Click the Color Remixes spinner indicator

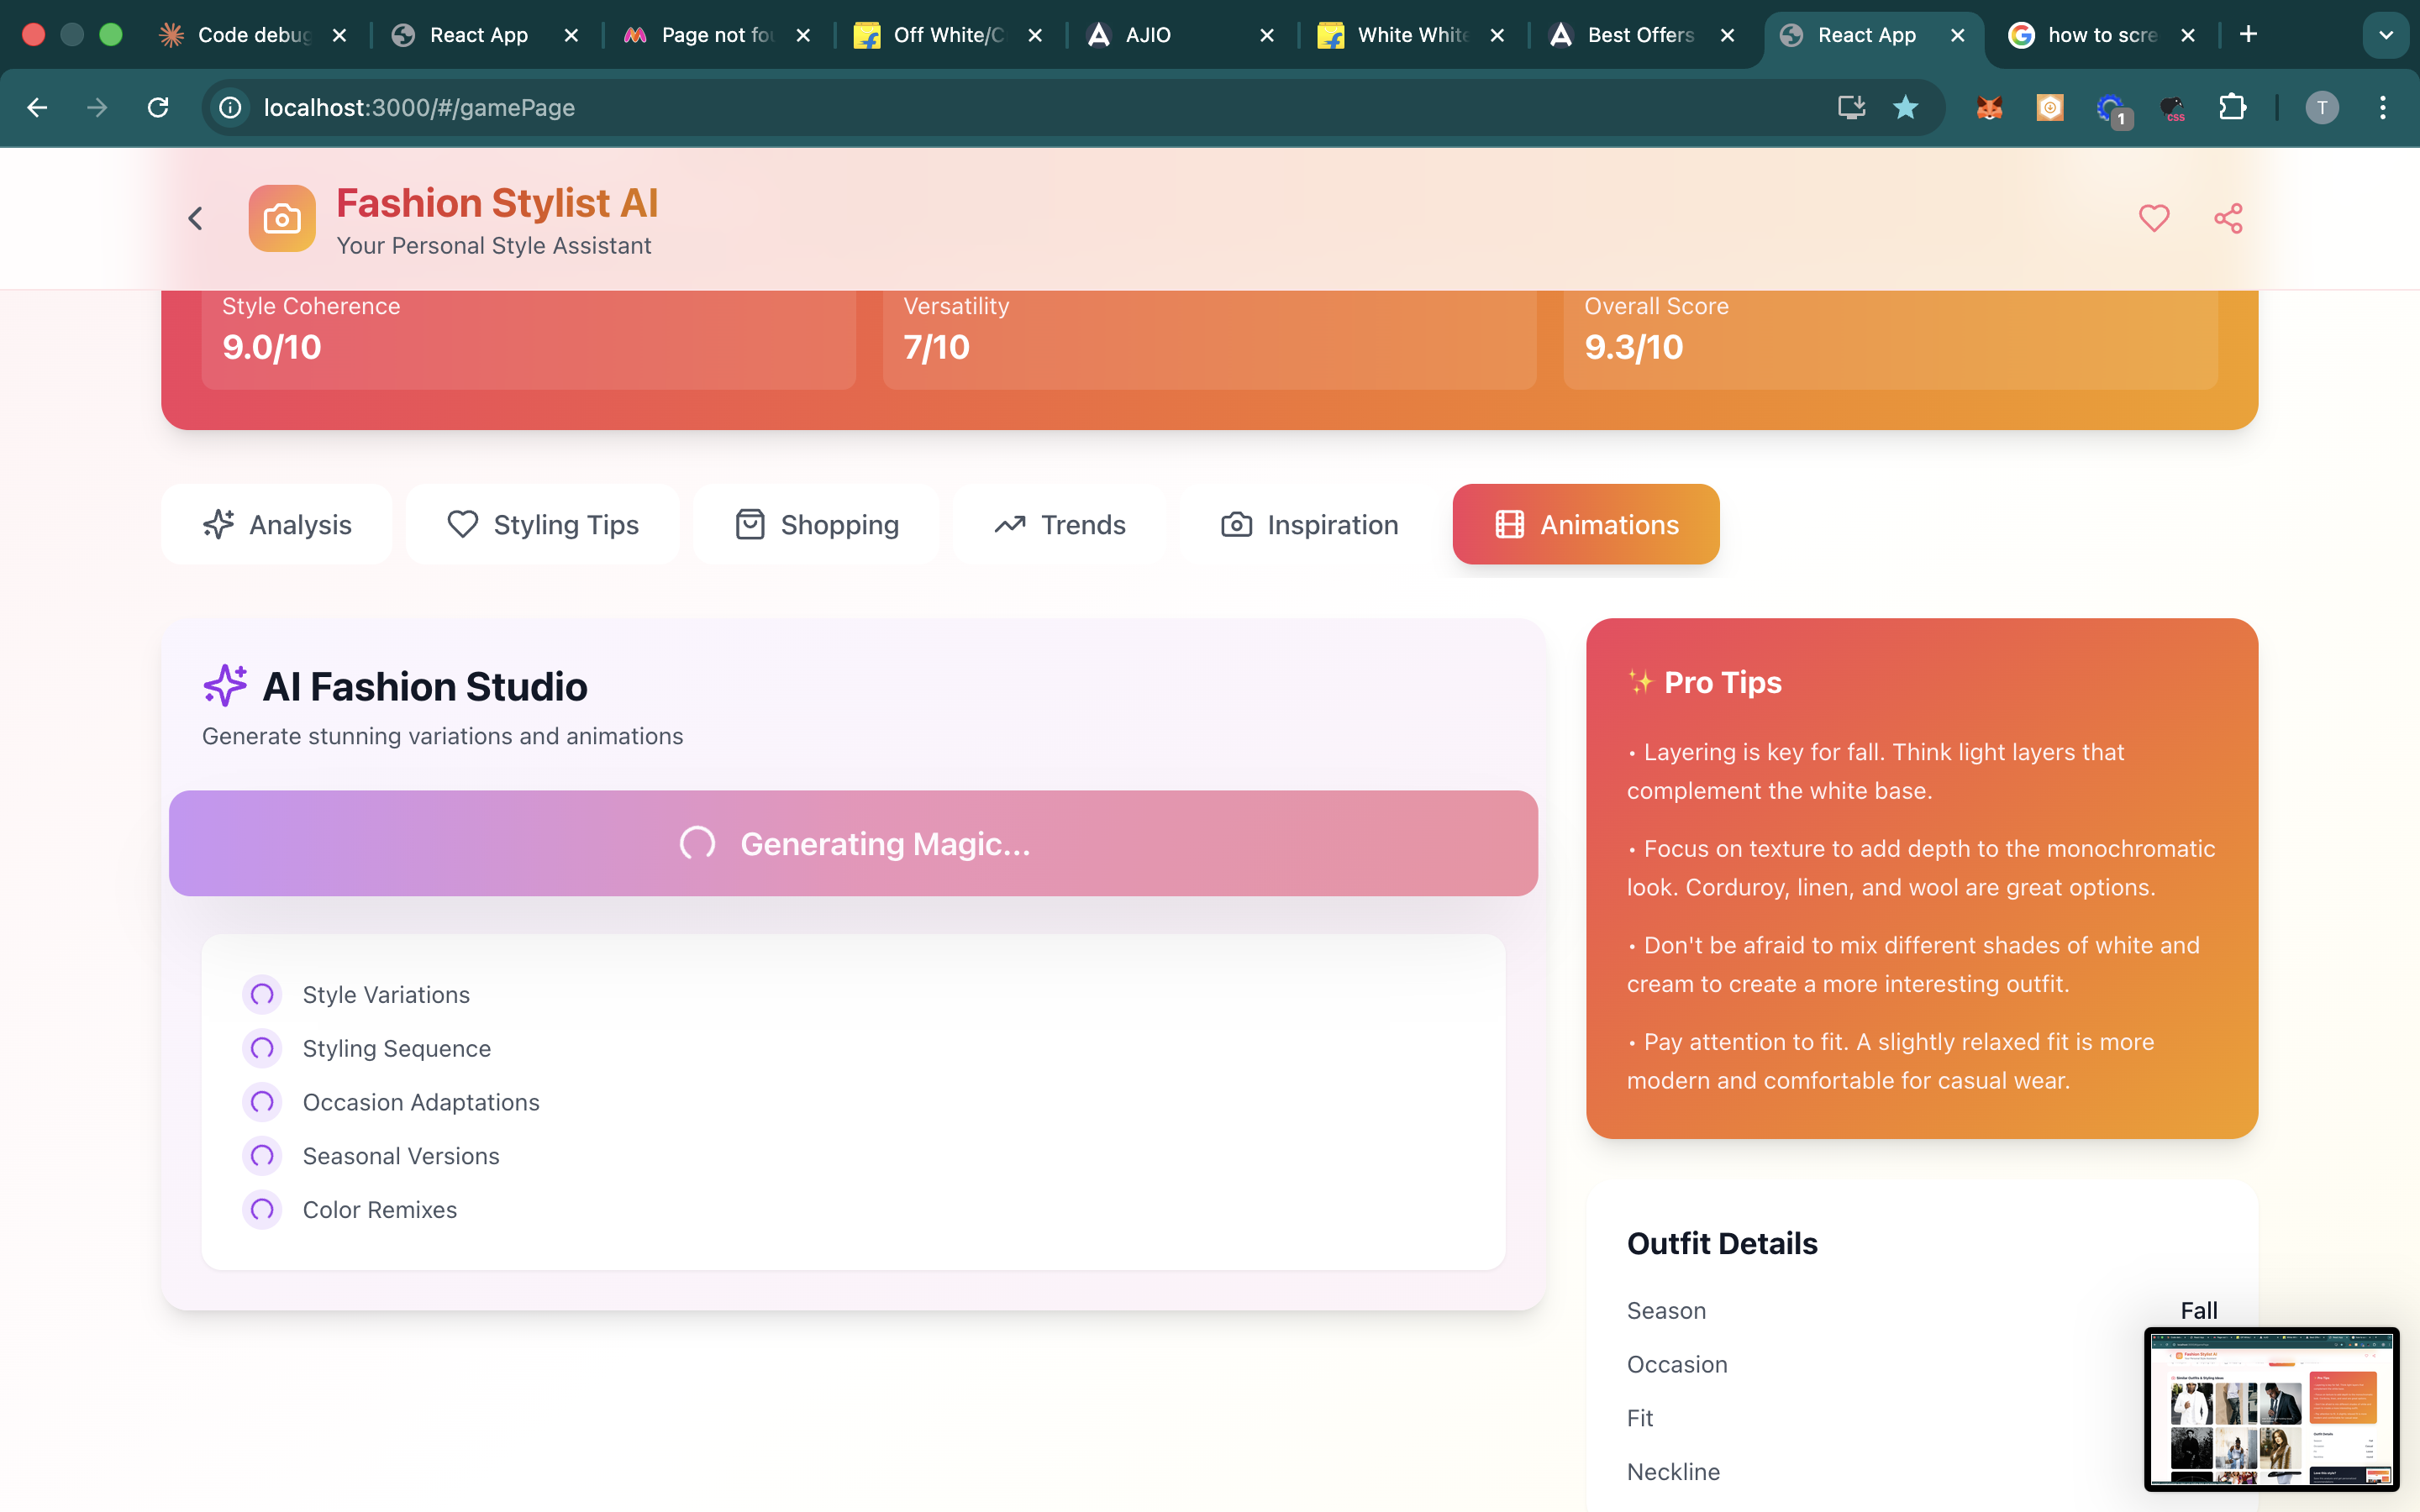[x=262, y=1210]
